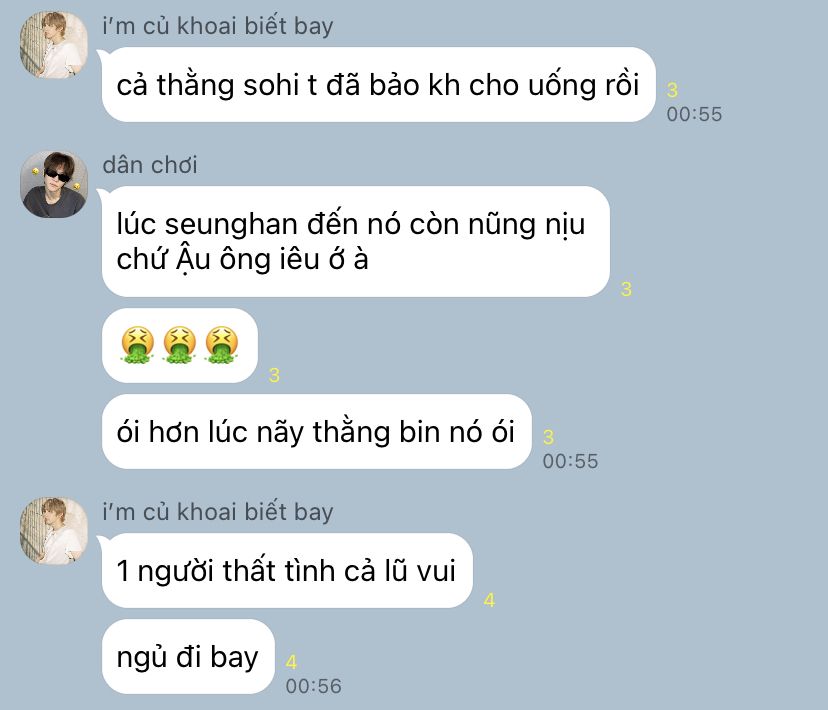
Task: Click the last vomiting face emoji
Action: (x=222, y=345)
